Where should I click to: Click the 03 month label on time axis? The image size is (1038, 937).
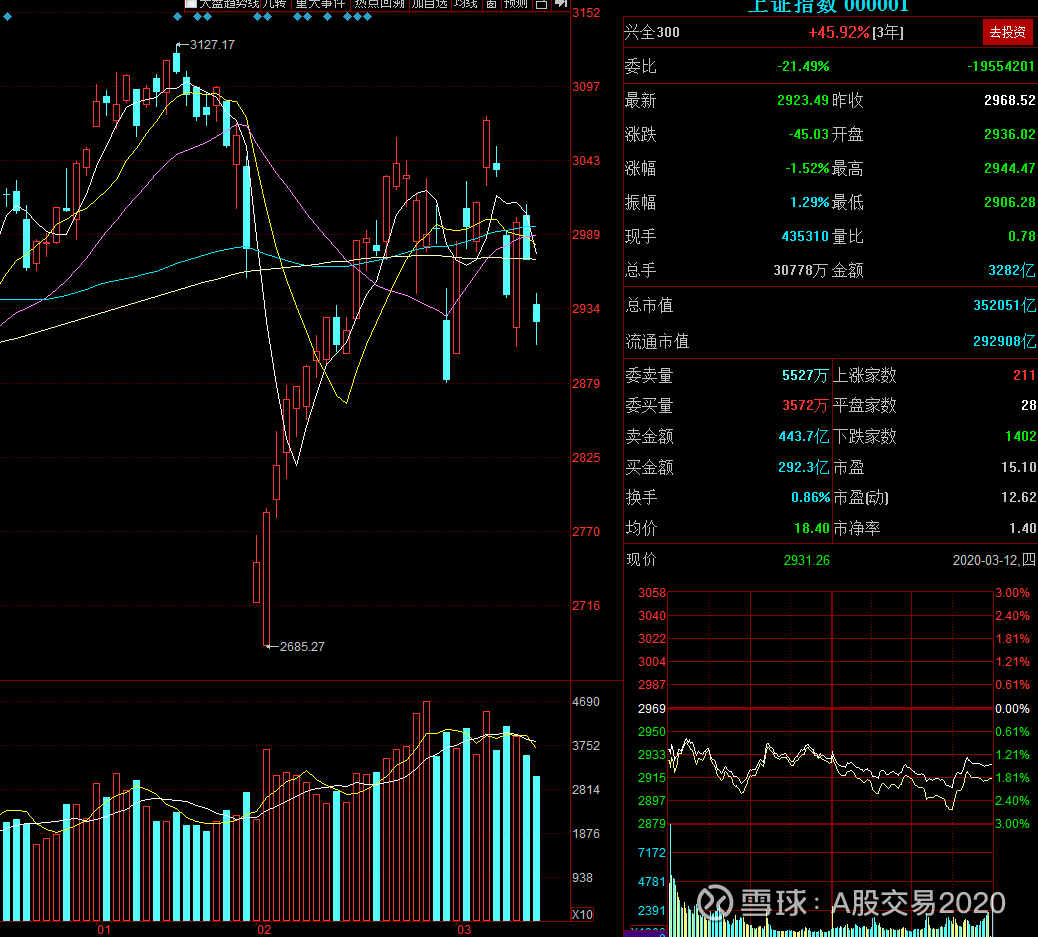464,929
